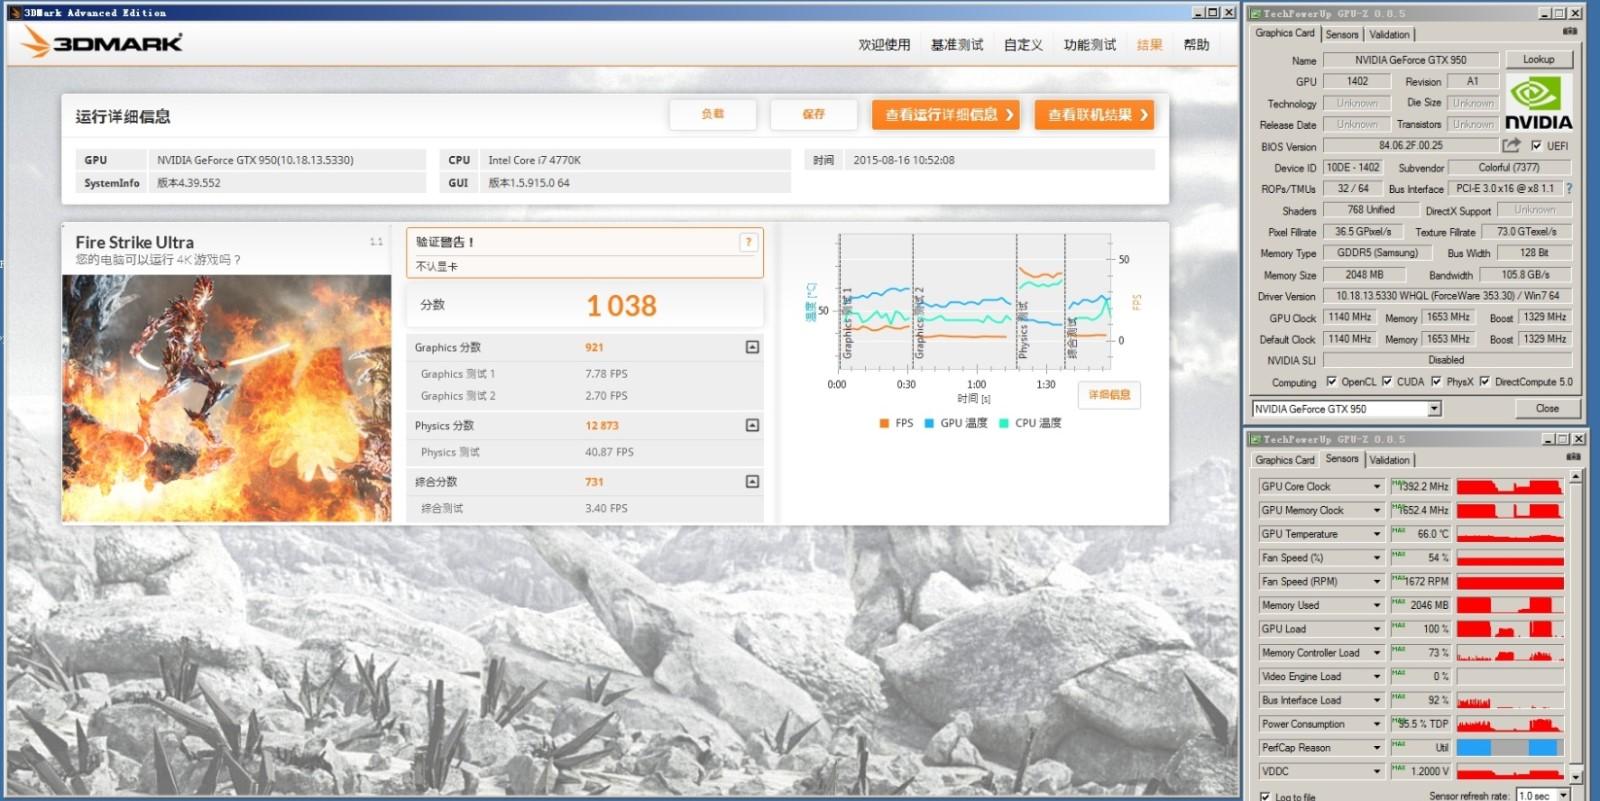Toggle the Log to file checkbox
This screenshot has height=801, width=1600.
1265,796
